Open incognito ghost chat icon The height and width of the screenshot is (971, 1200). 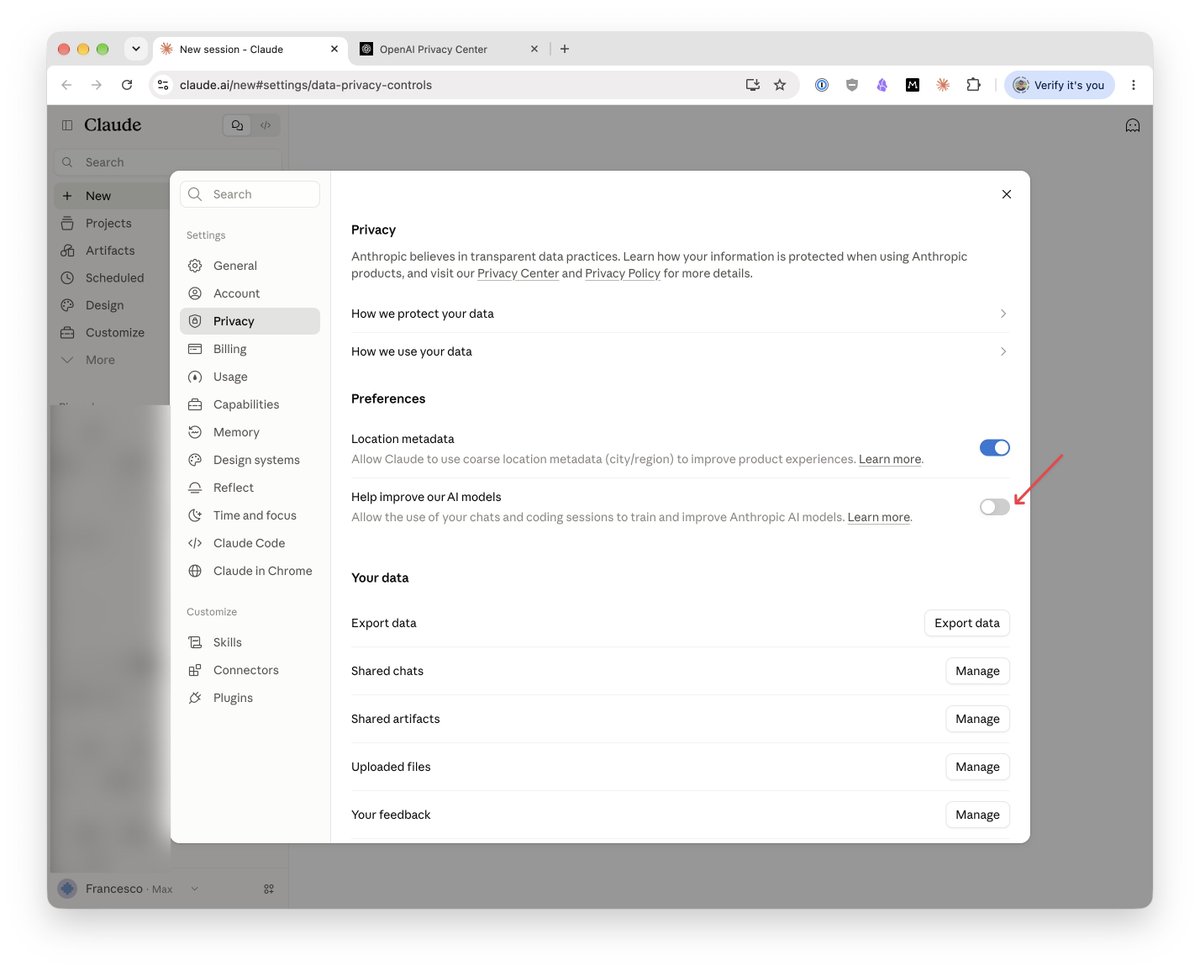click(1132, 126)
